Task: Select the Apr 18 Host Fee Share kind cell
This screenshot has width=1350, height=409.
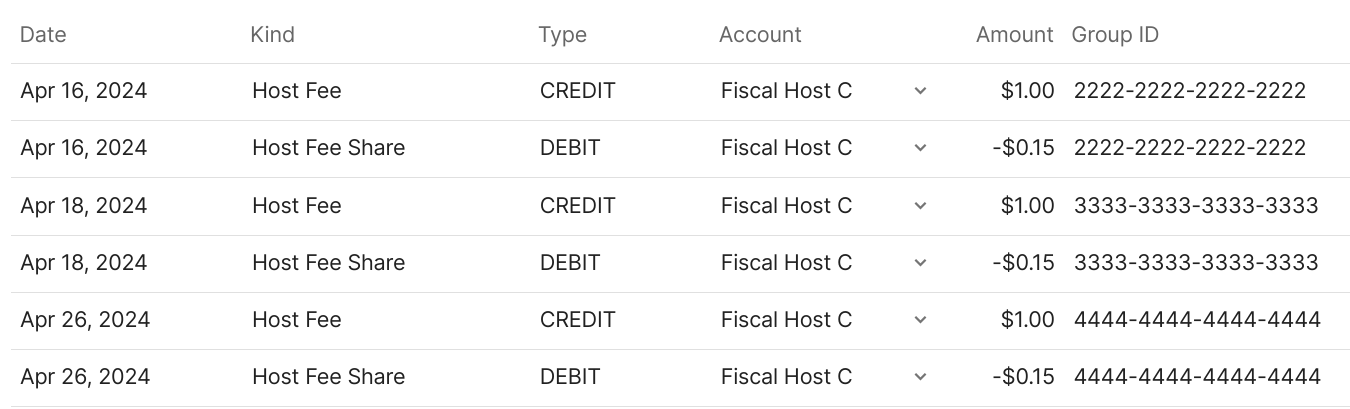Action: 328,263
